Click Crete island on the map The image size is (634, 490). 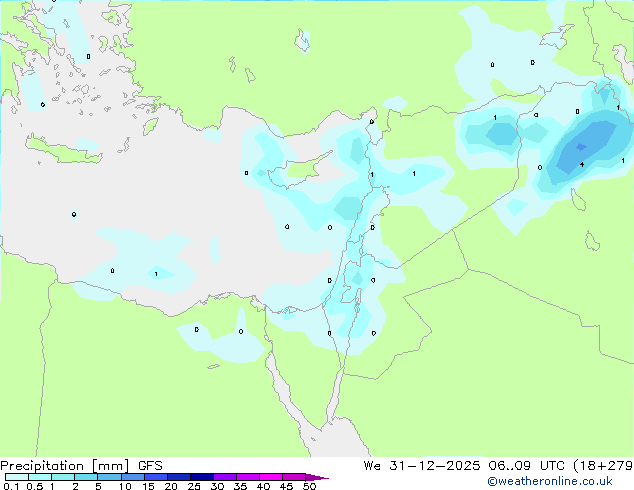(x=63, y=150)
